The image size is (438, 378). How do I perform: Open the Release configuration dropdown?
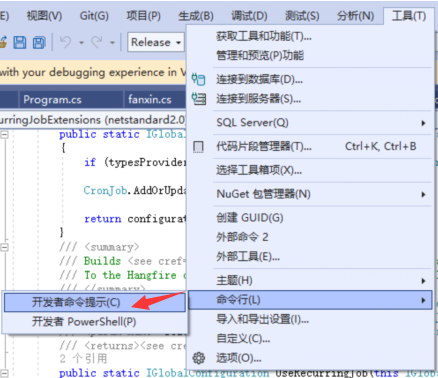(x=156, y=42)
